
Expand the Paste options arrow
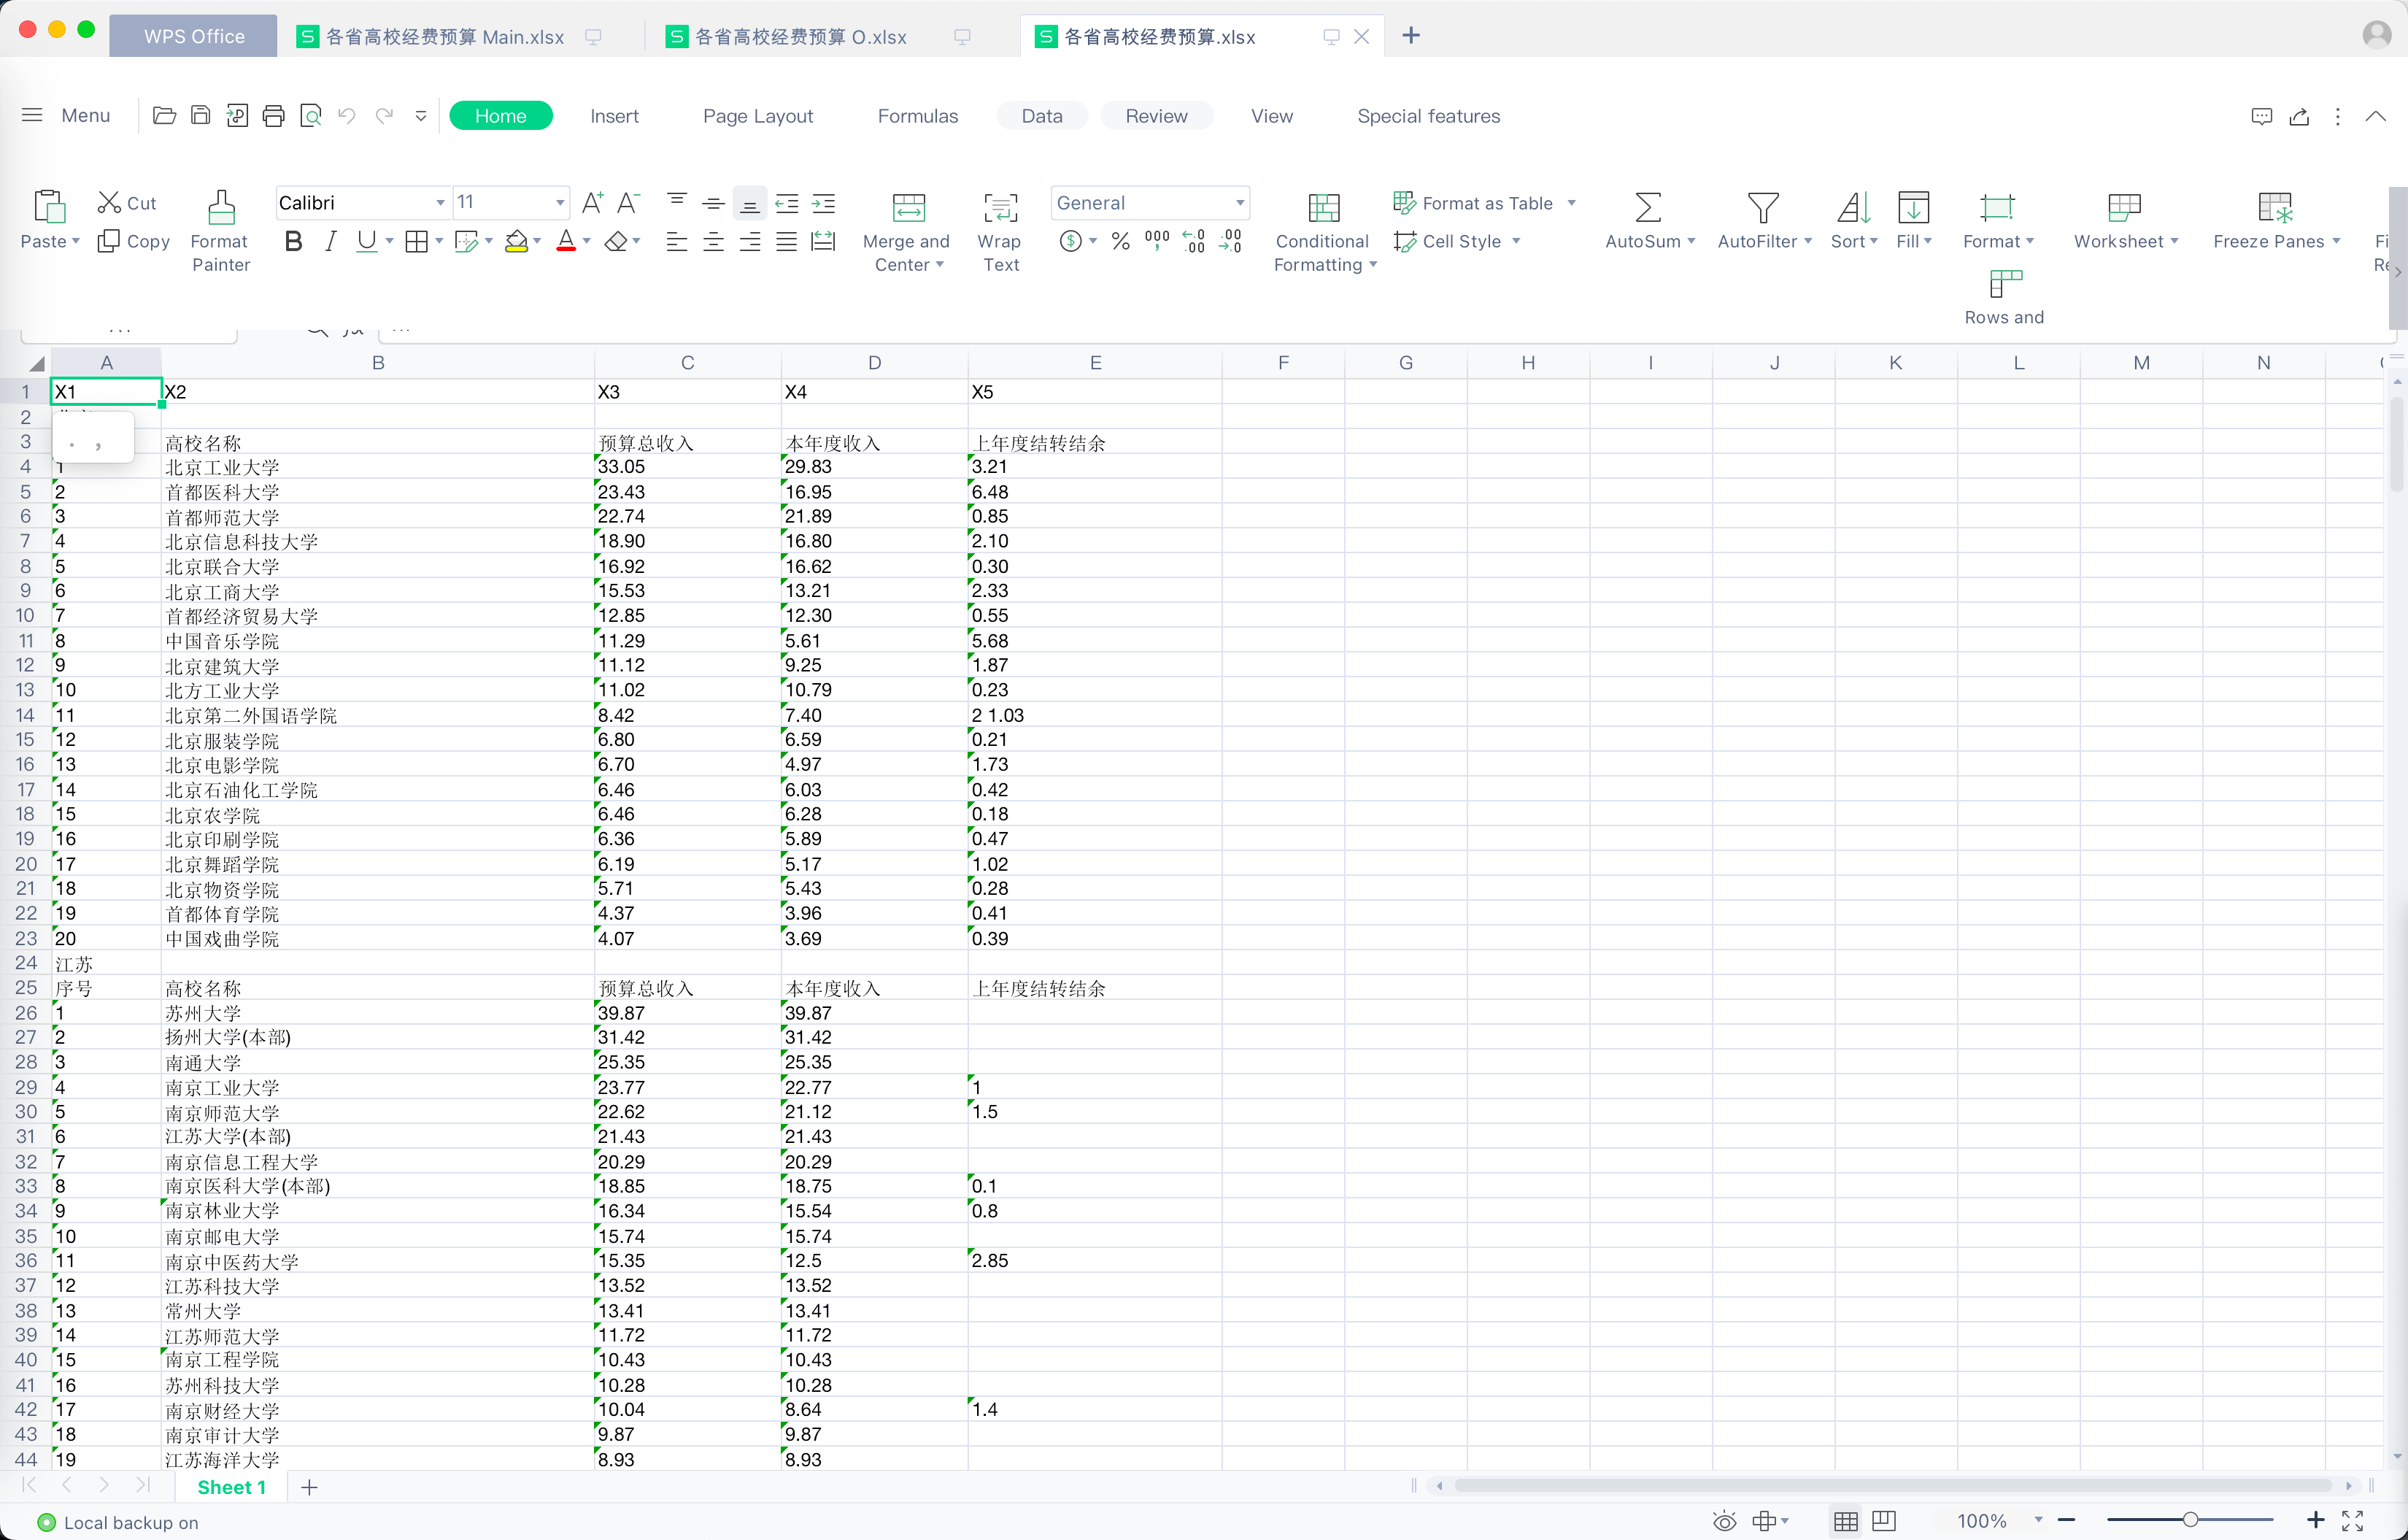tap(75, 241)
